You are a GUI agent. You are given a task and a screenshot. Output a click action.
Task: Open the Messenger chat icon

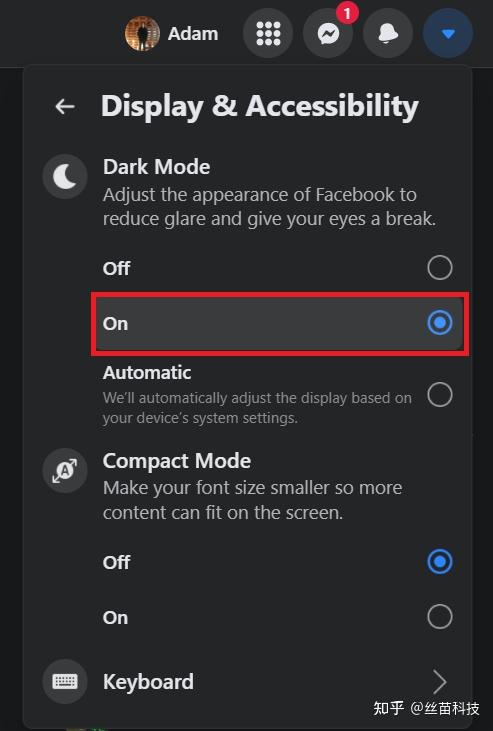[328, 34]
